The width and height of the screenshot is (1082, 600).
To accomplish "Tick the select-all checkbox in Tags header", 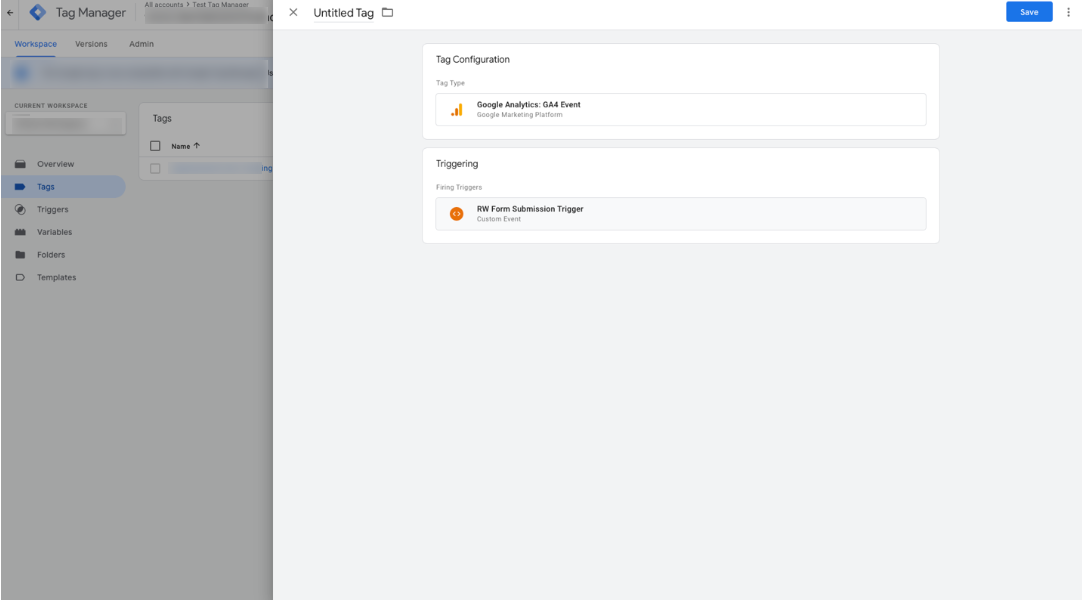I will click(155, 146).
